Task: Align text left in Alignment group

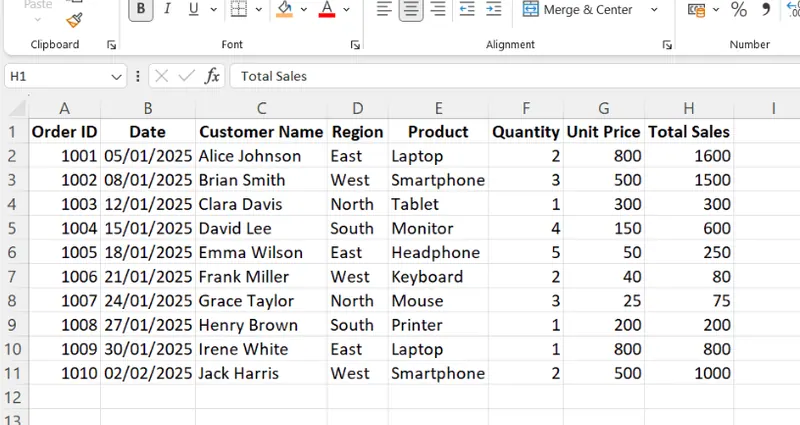Action: click(x=384, y=10)
